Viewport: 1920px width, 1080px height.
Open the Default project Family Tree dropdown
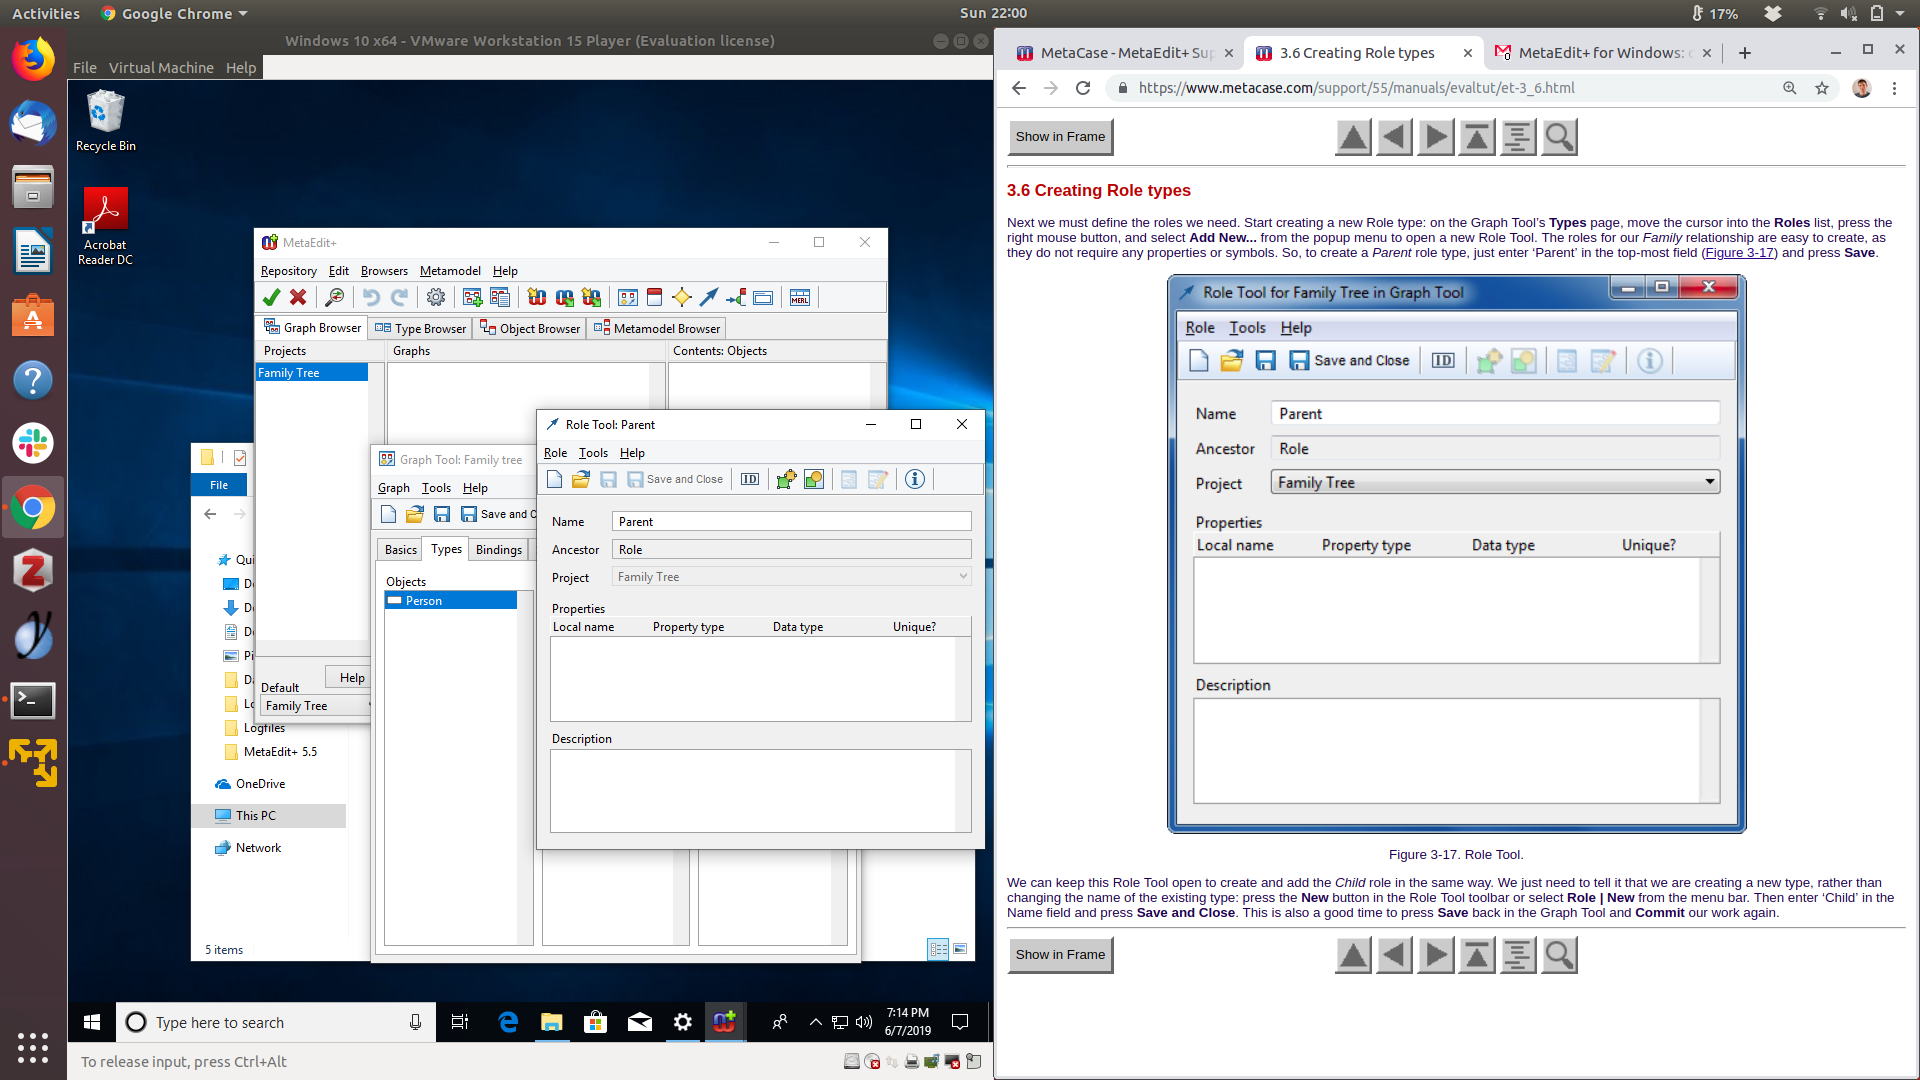point(316,706)
